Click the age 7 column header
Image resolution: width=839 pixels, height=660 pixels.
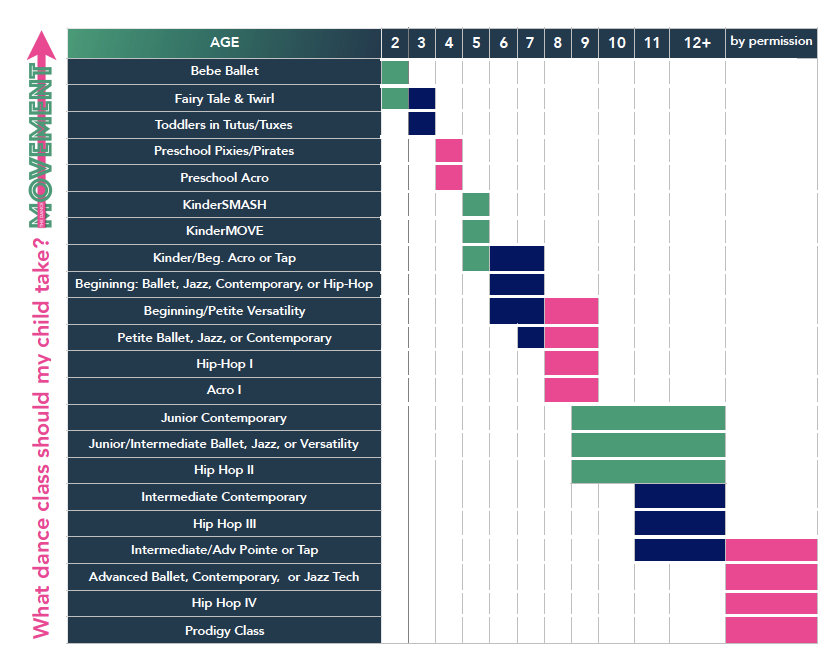click(530, 43)
